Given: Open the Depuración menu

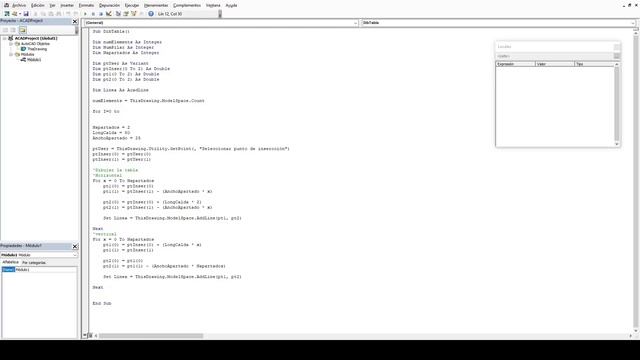Looking at the screenshot, I should (109, 5).
